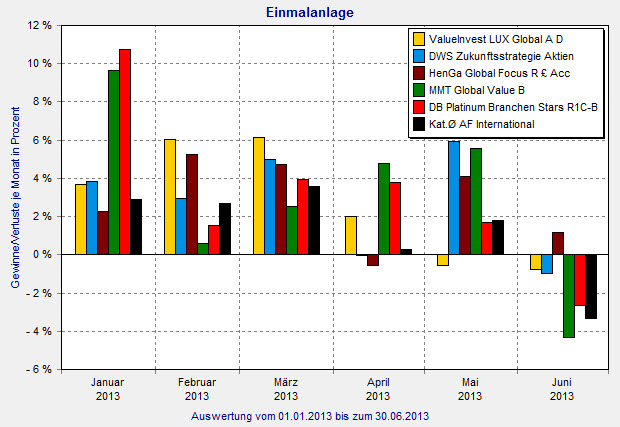Screen dimensions: 620x427
Task: Click the y-axis title 'Gewinne/Verluste je Monat'
Action: pyautogui.click(x=17, y=198)
